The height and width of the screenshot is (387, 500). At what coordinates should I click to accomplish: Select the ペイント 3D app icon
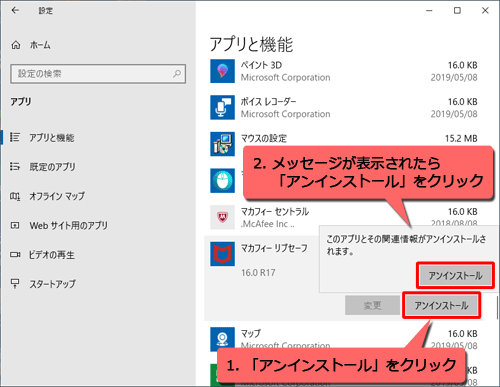point(222,71)
